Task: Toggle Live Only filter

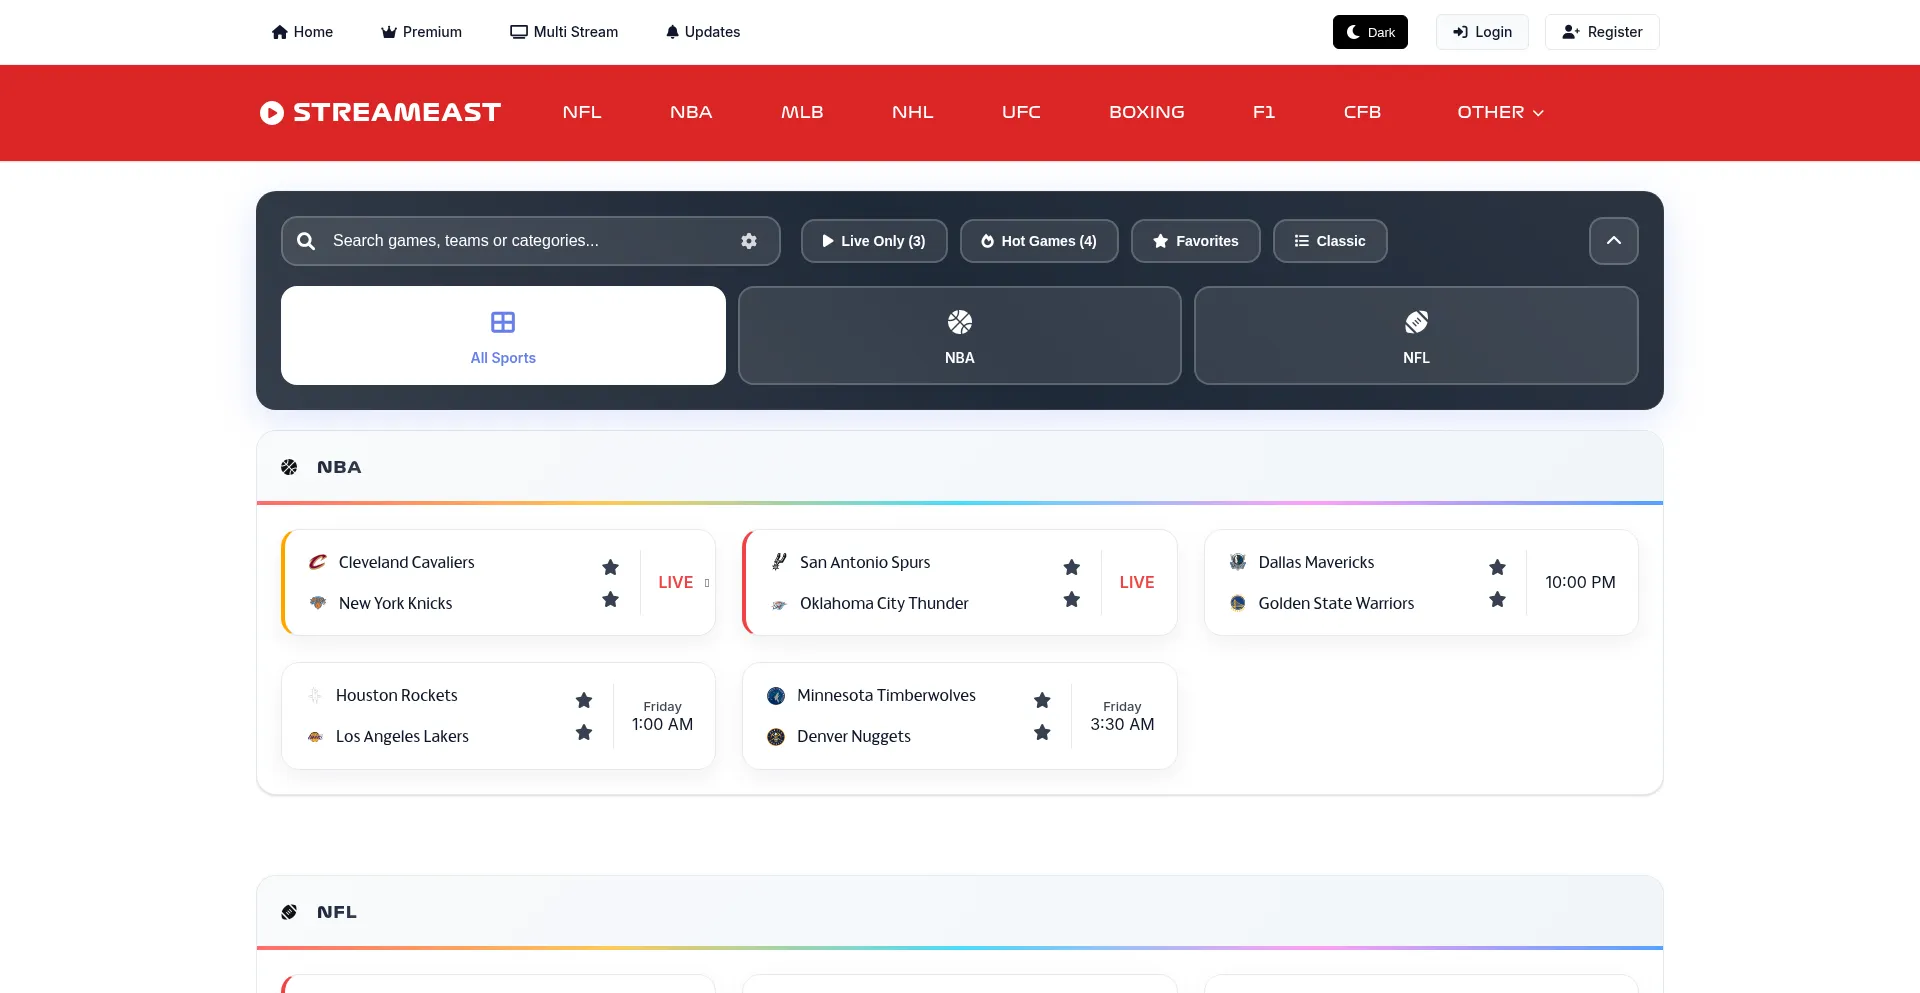Action: [x=874, y=241]
